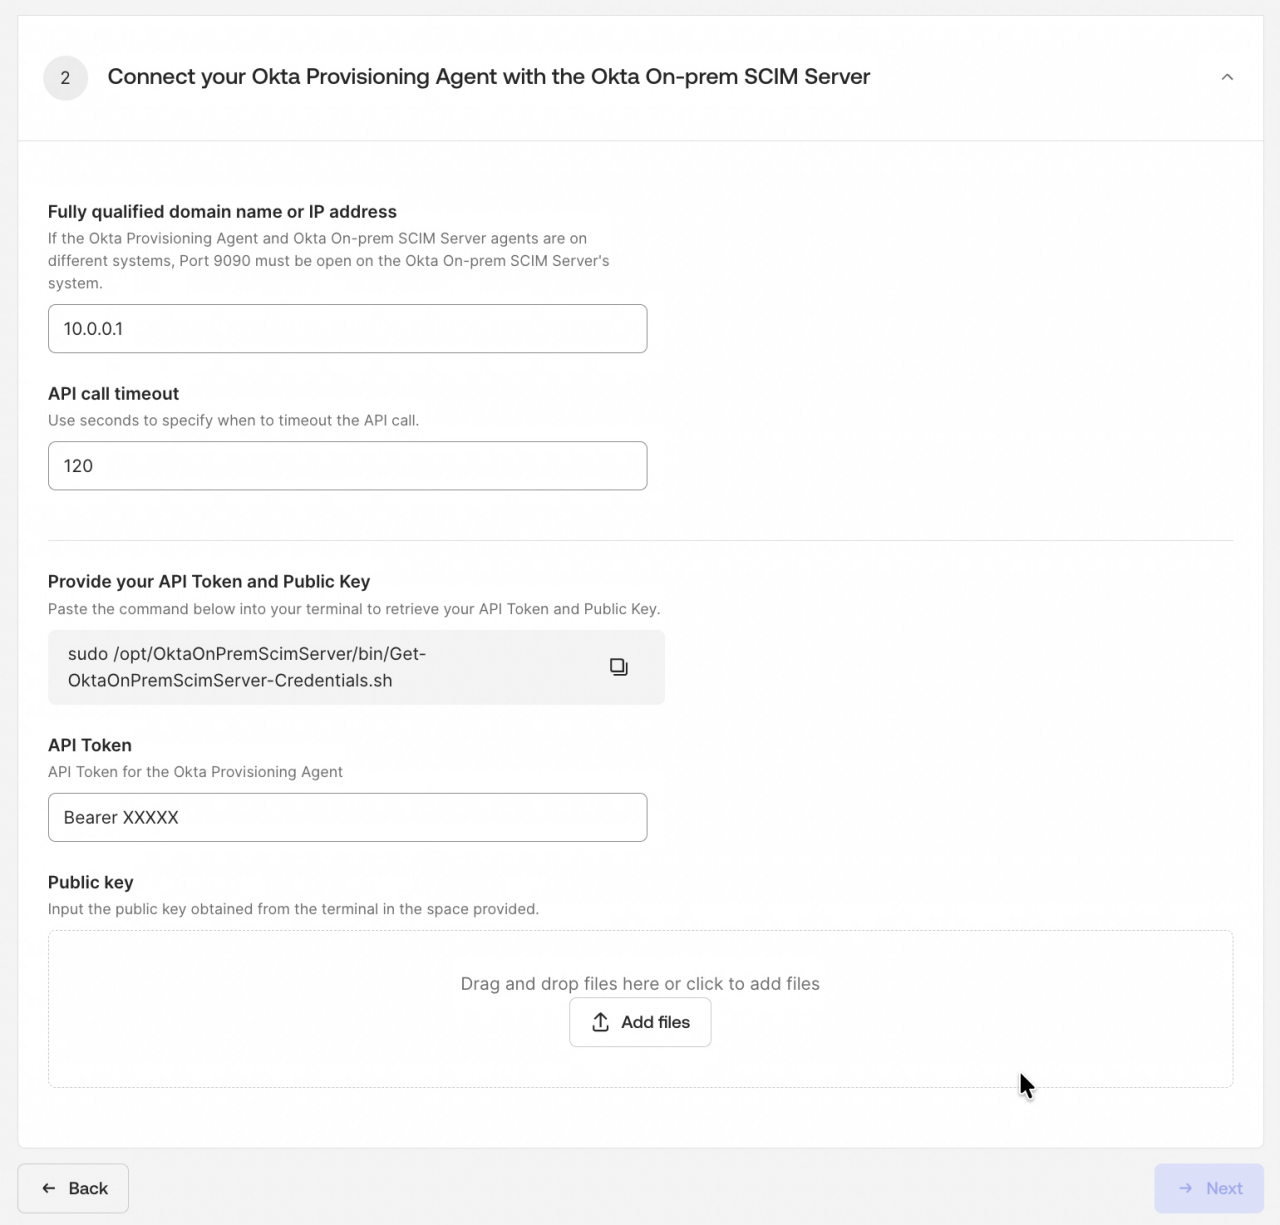Image resolution: width=1280 pixels, height=1225 pixels.
Task: Click the drag and drop file area
Action: pyautogui.click(x=640, y=1008)
